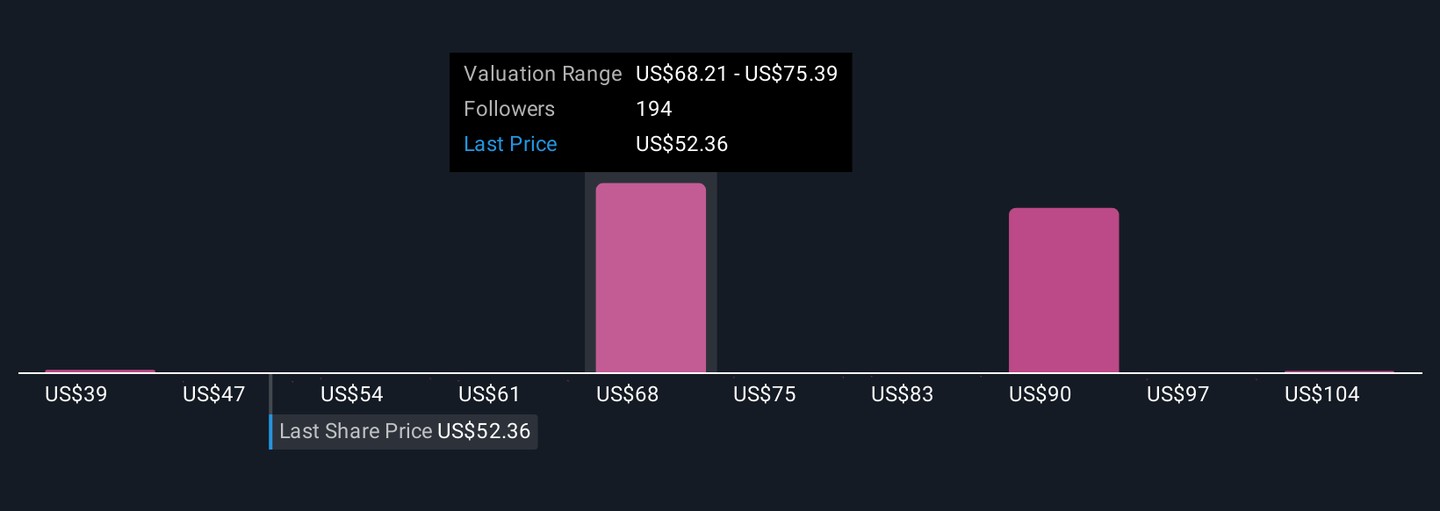Open the Last Price link in tooltip
Screen dimensions: 1440x511
510,144
